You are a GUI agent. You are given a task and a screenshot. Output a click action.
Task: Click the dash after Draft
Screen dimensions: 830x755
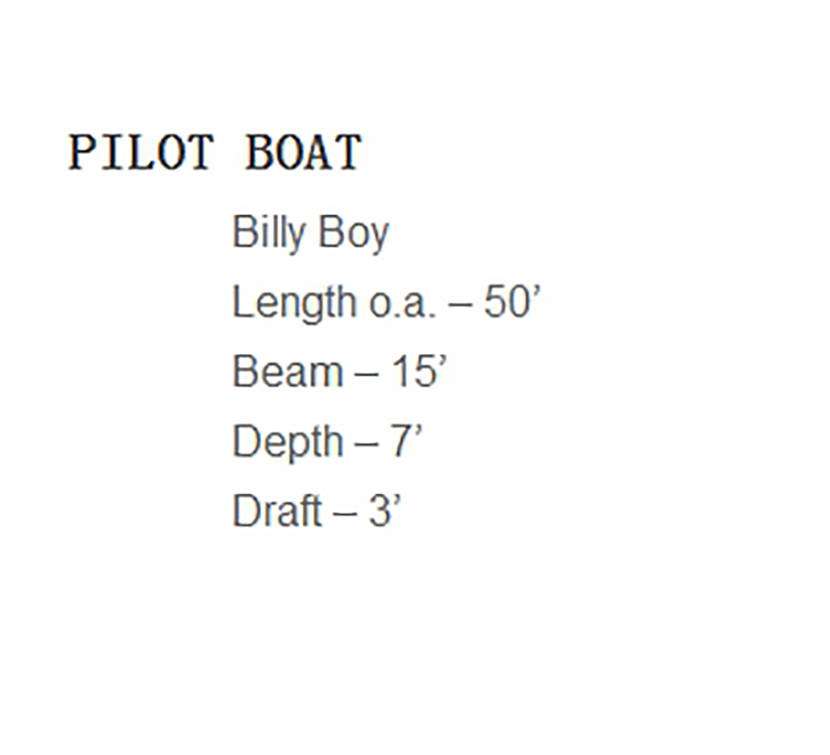coord(345,511)
